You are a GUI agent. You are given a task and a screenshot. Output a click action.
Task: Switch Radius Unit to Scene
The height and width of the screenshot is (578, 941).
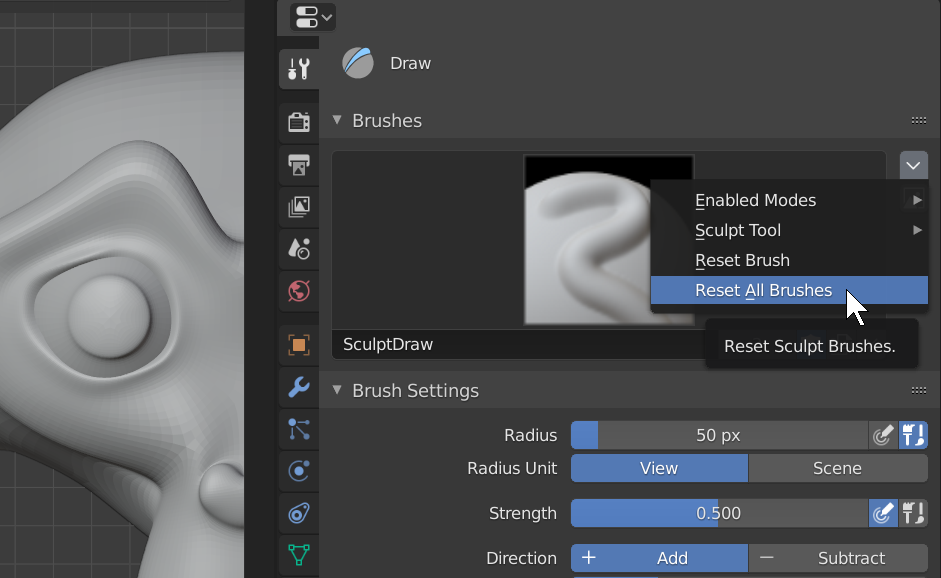point(838,467)
